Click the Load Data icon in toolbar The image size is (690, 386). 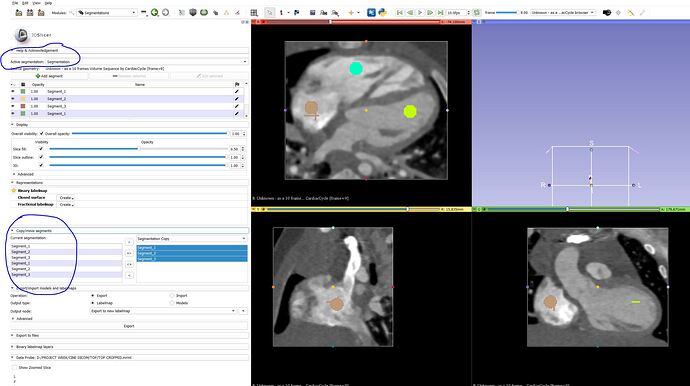tap(19, 13)
